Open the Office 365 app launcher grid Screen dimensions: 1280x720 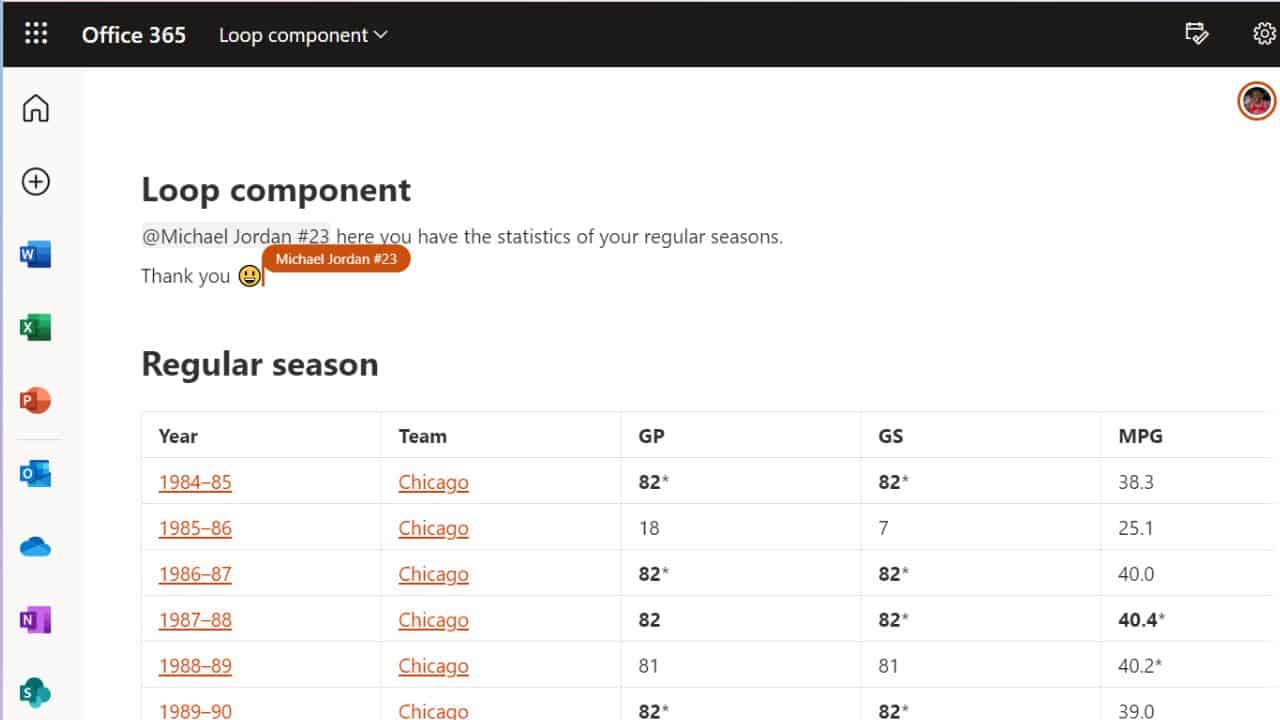[x=36, y=34]
